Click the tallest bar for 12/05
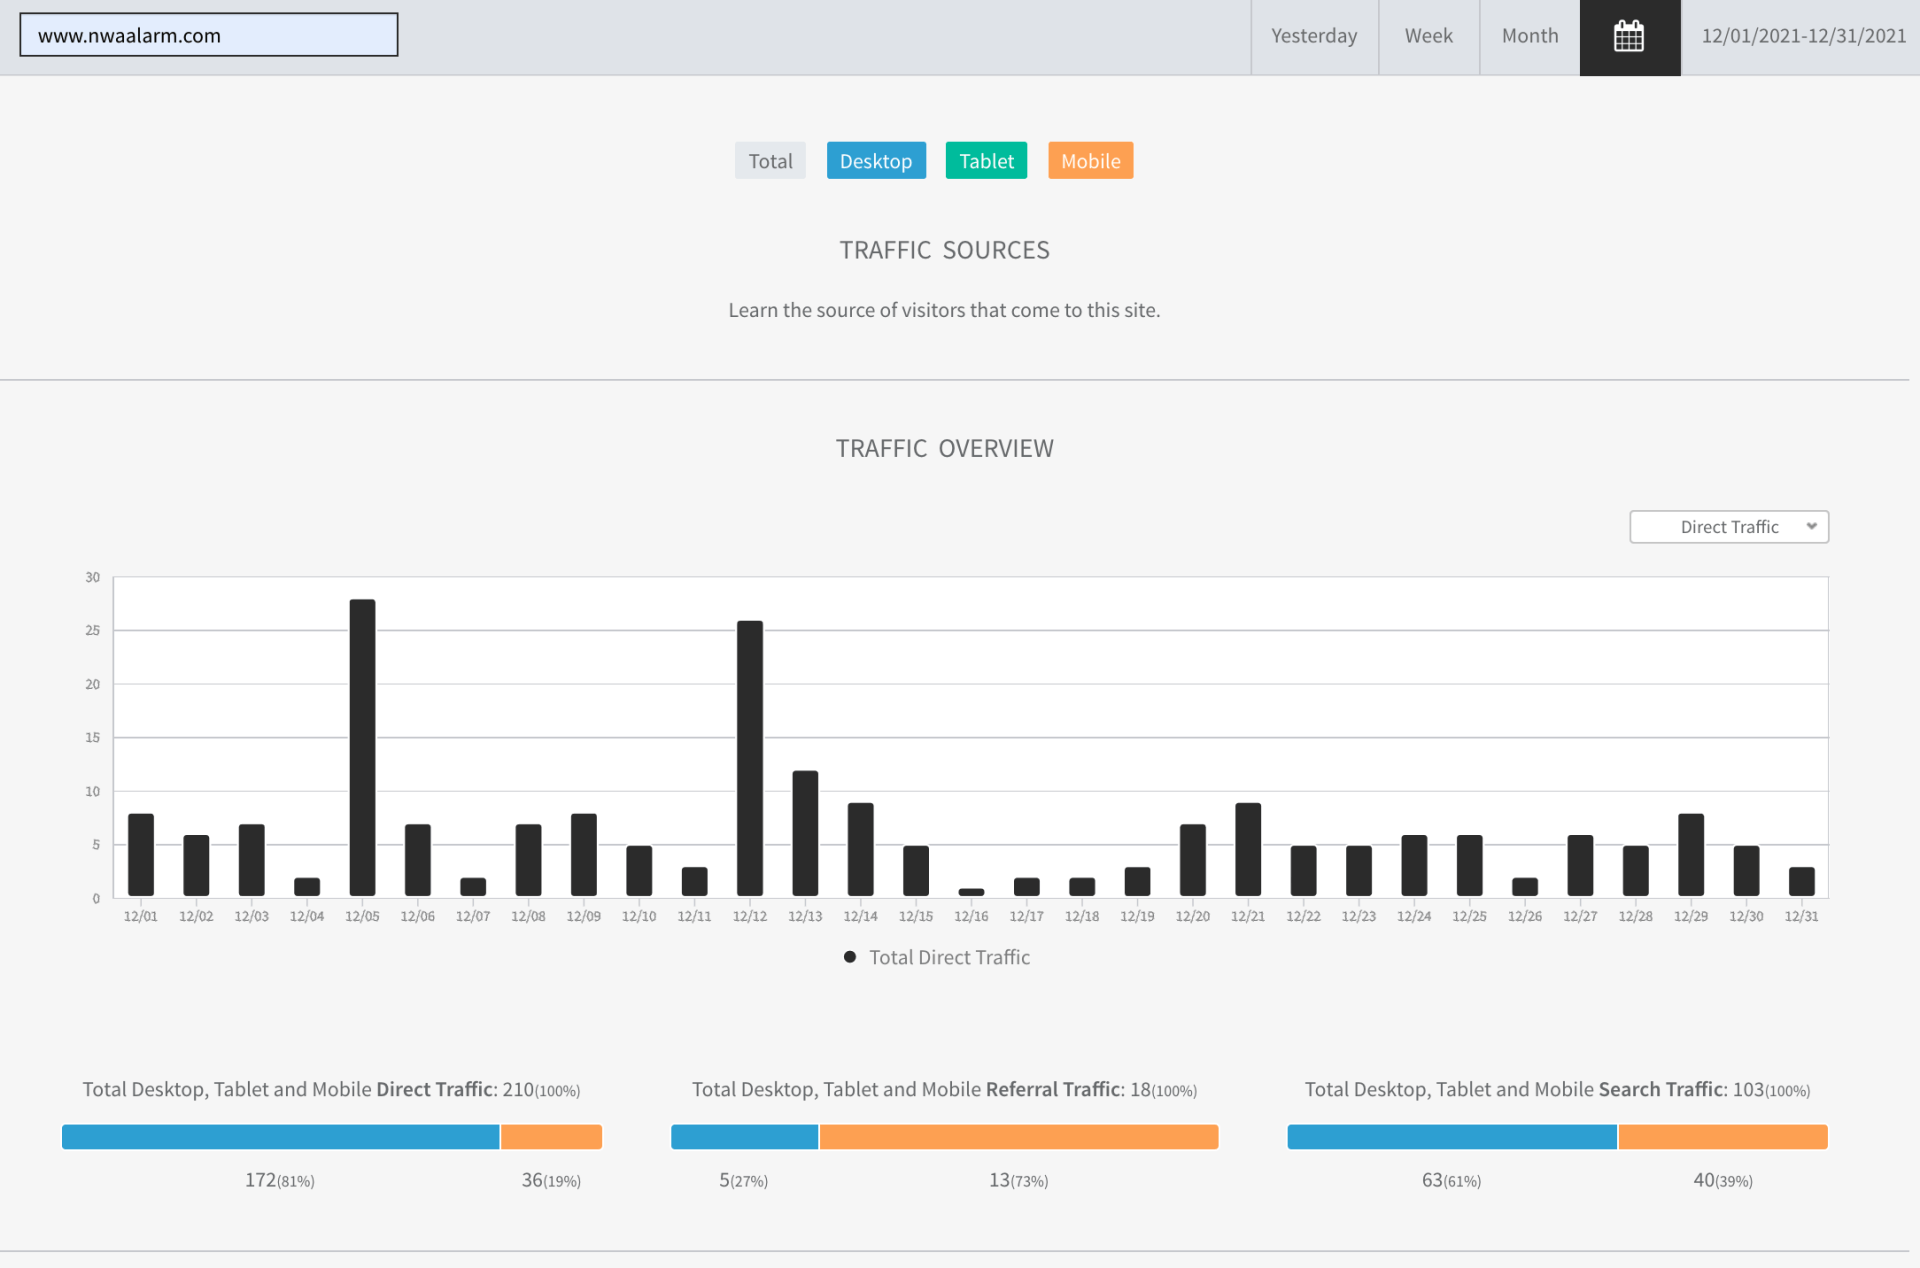The width and height of the screenshot is (1920, 1268). point(363,747)
